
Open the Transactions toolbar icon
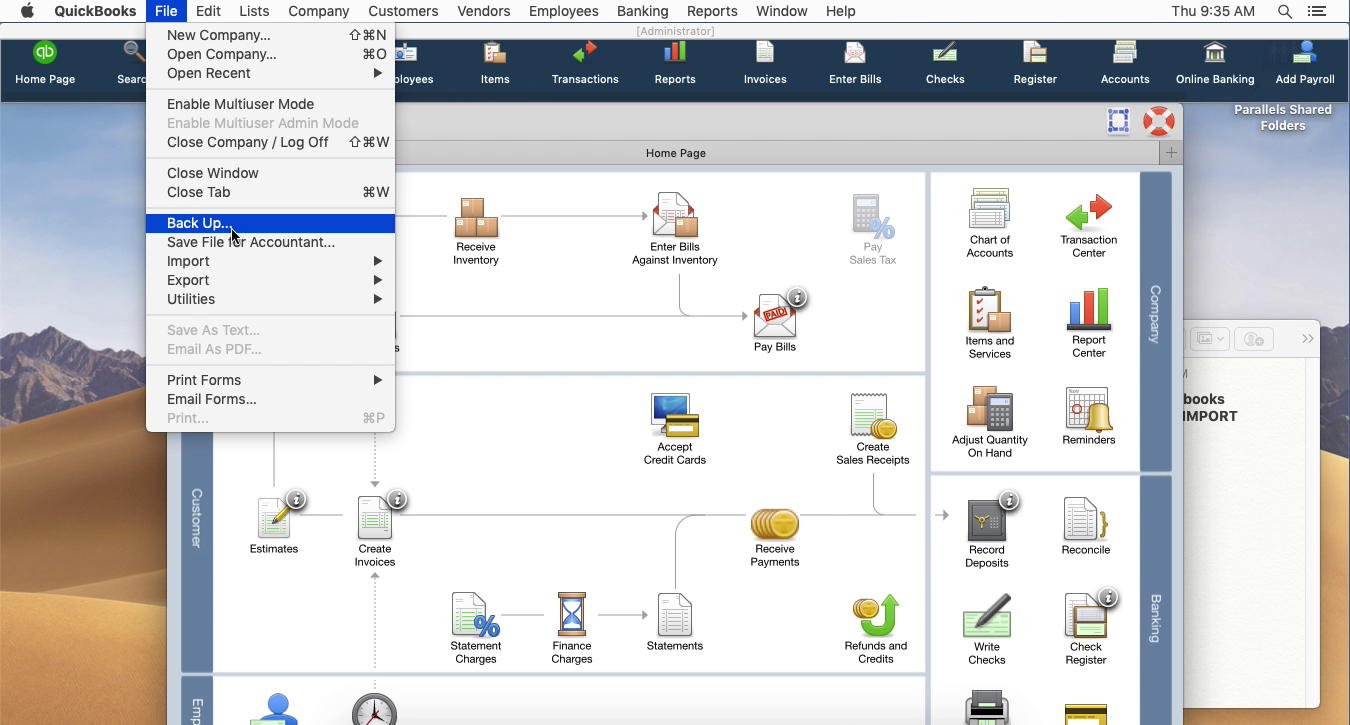(x=585, y=62)
